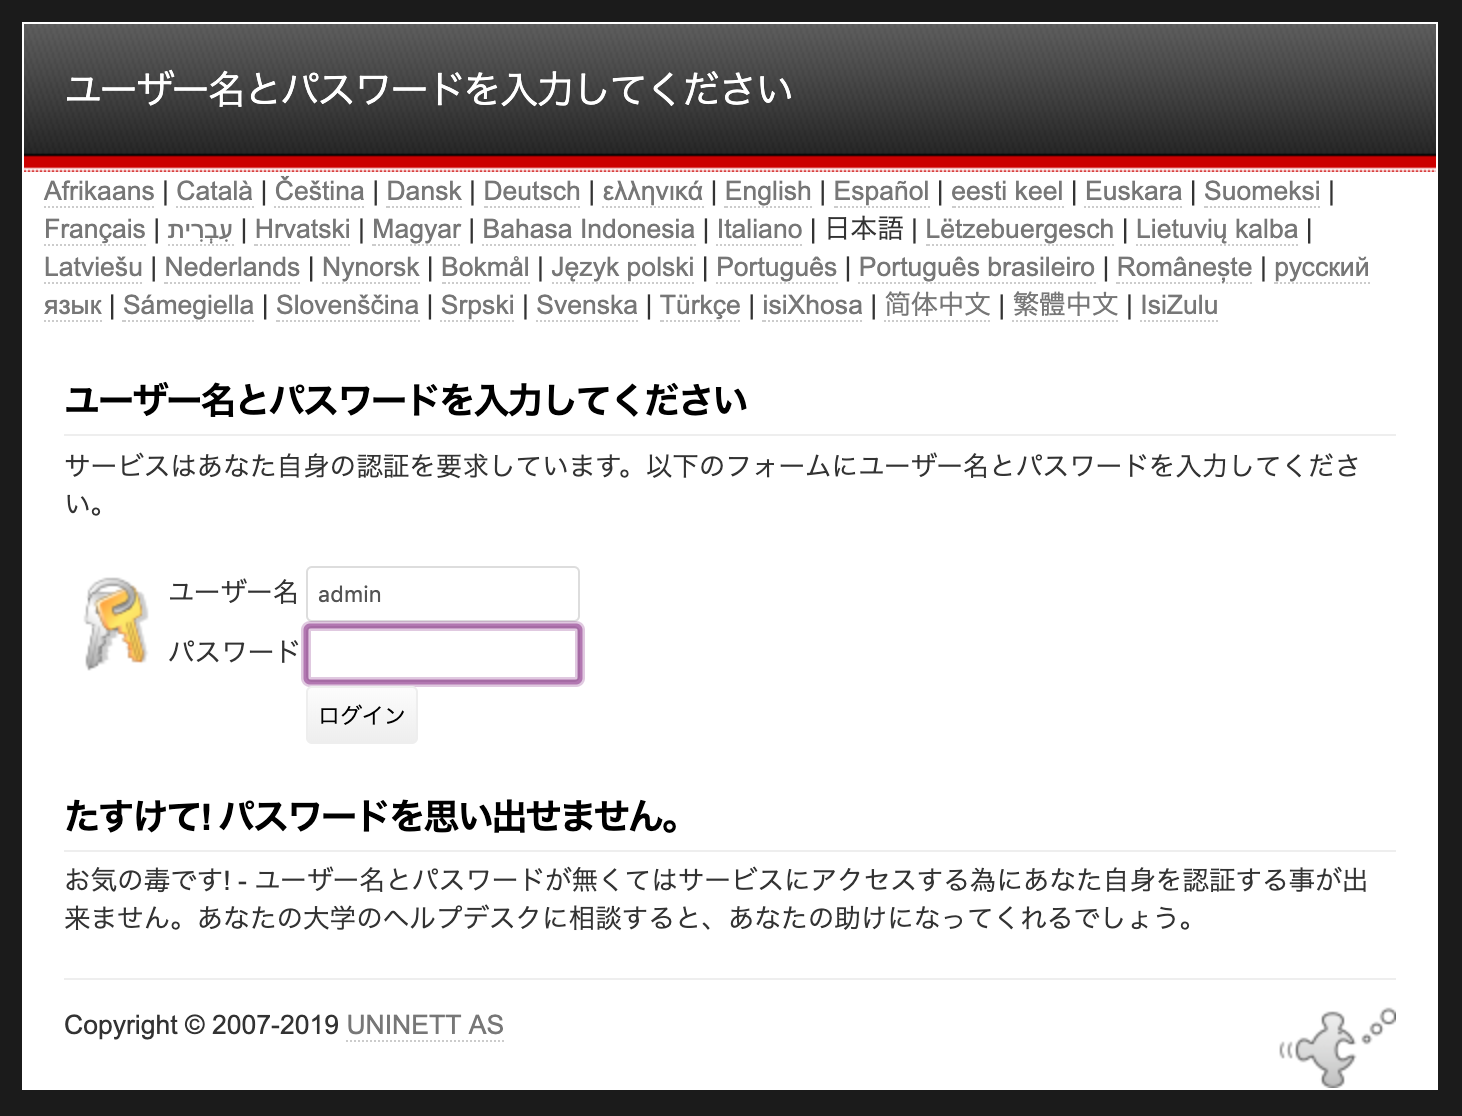Click the Svenska language link

point(587,305)
